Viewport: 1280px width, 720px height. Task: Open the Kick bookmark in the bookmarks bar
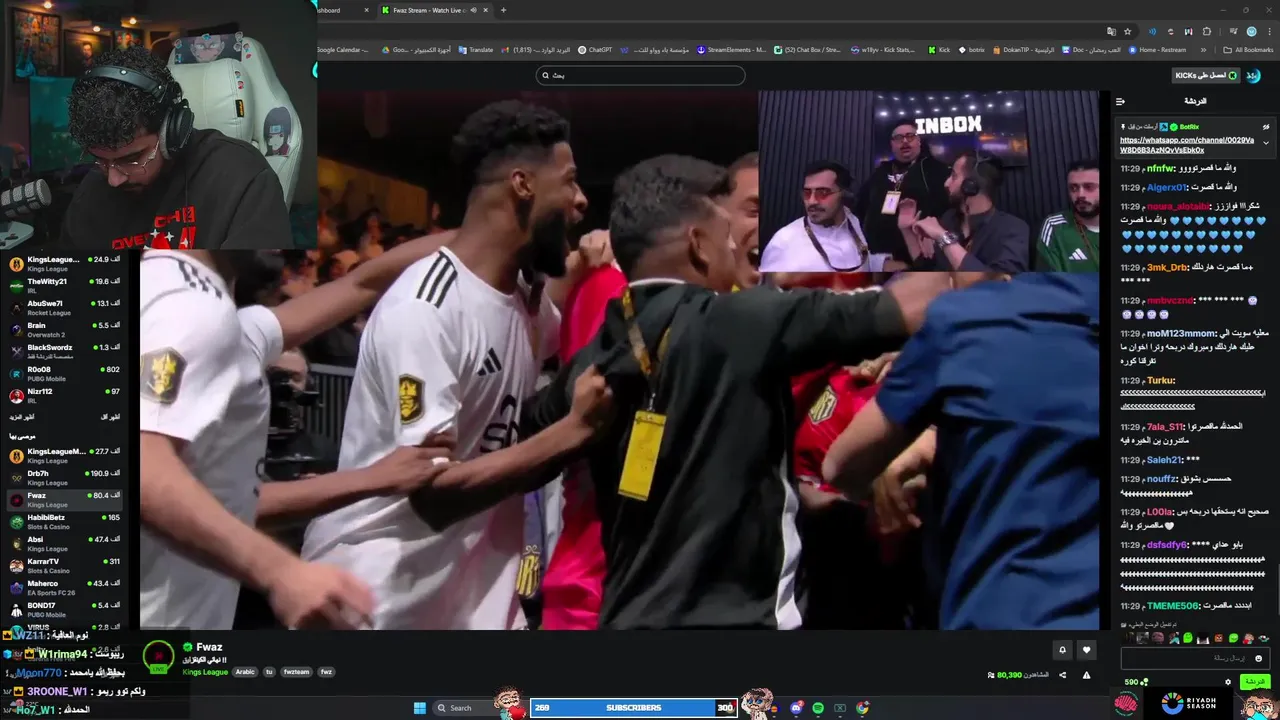(x=939, y=49)
